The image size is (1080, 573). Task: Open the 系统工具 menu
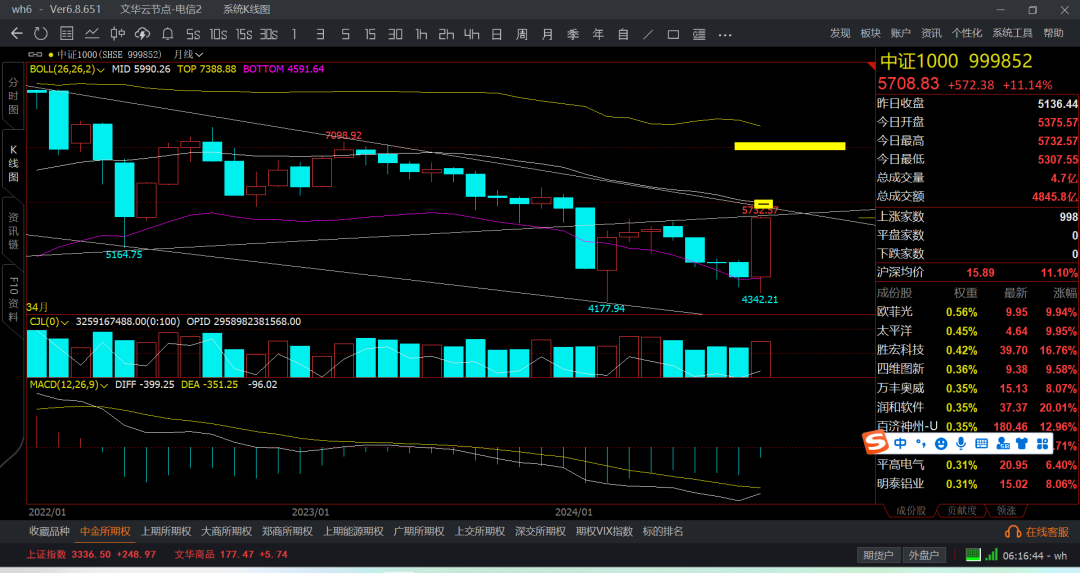pos(1012,33)
